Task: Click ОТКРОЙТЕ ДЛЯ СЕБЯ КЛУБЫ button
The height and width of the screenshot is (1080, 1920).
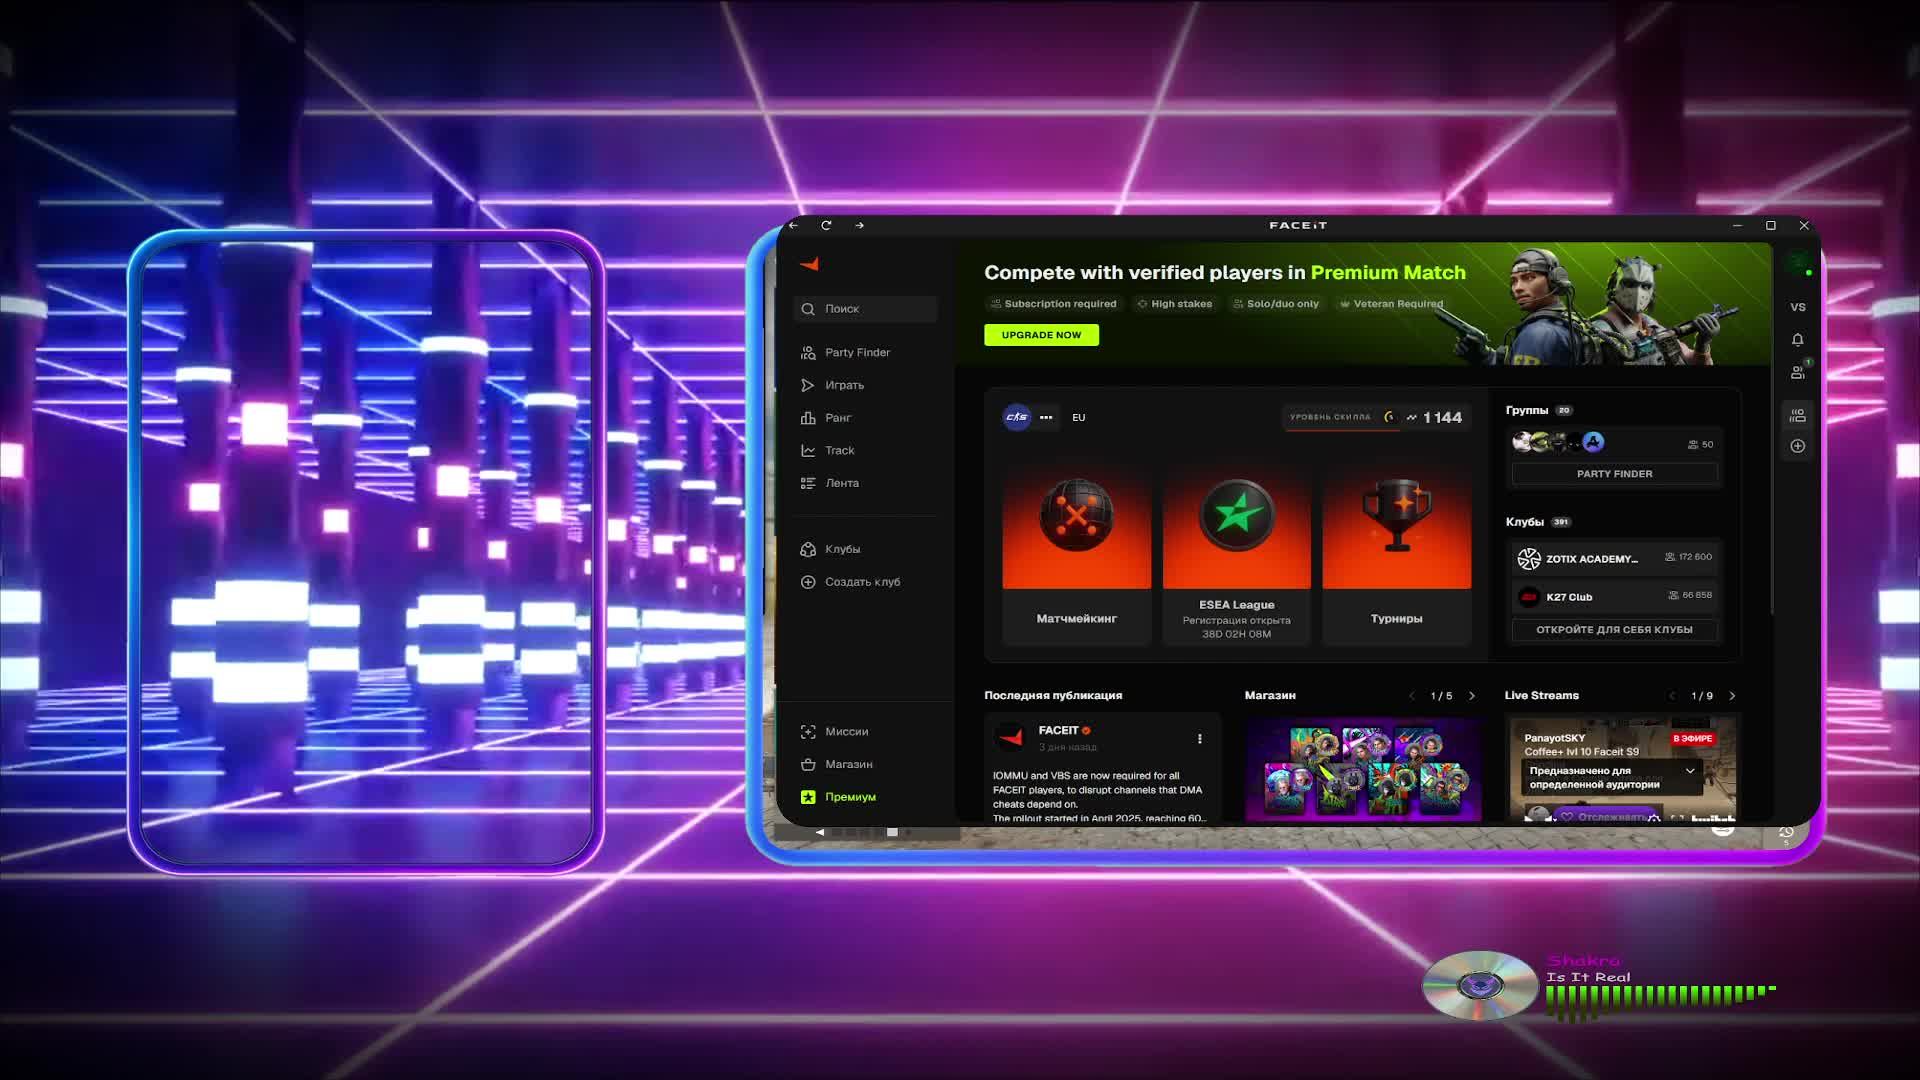Action: (x=1614, y=630)
